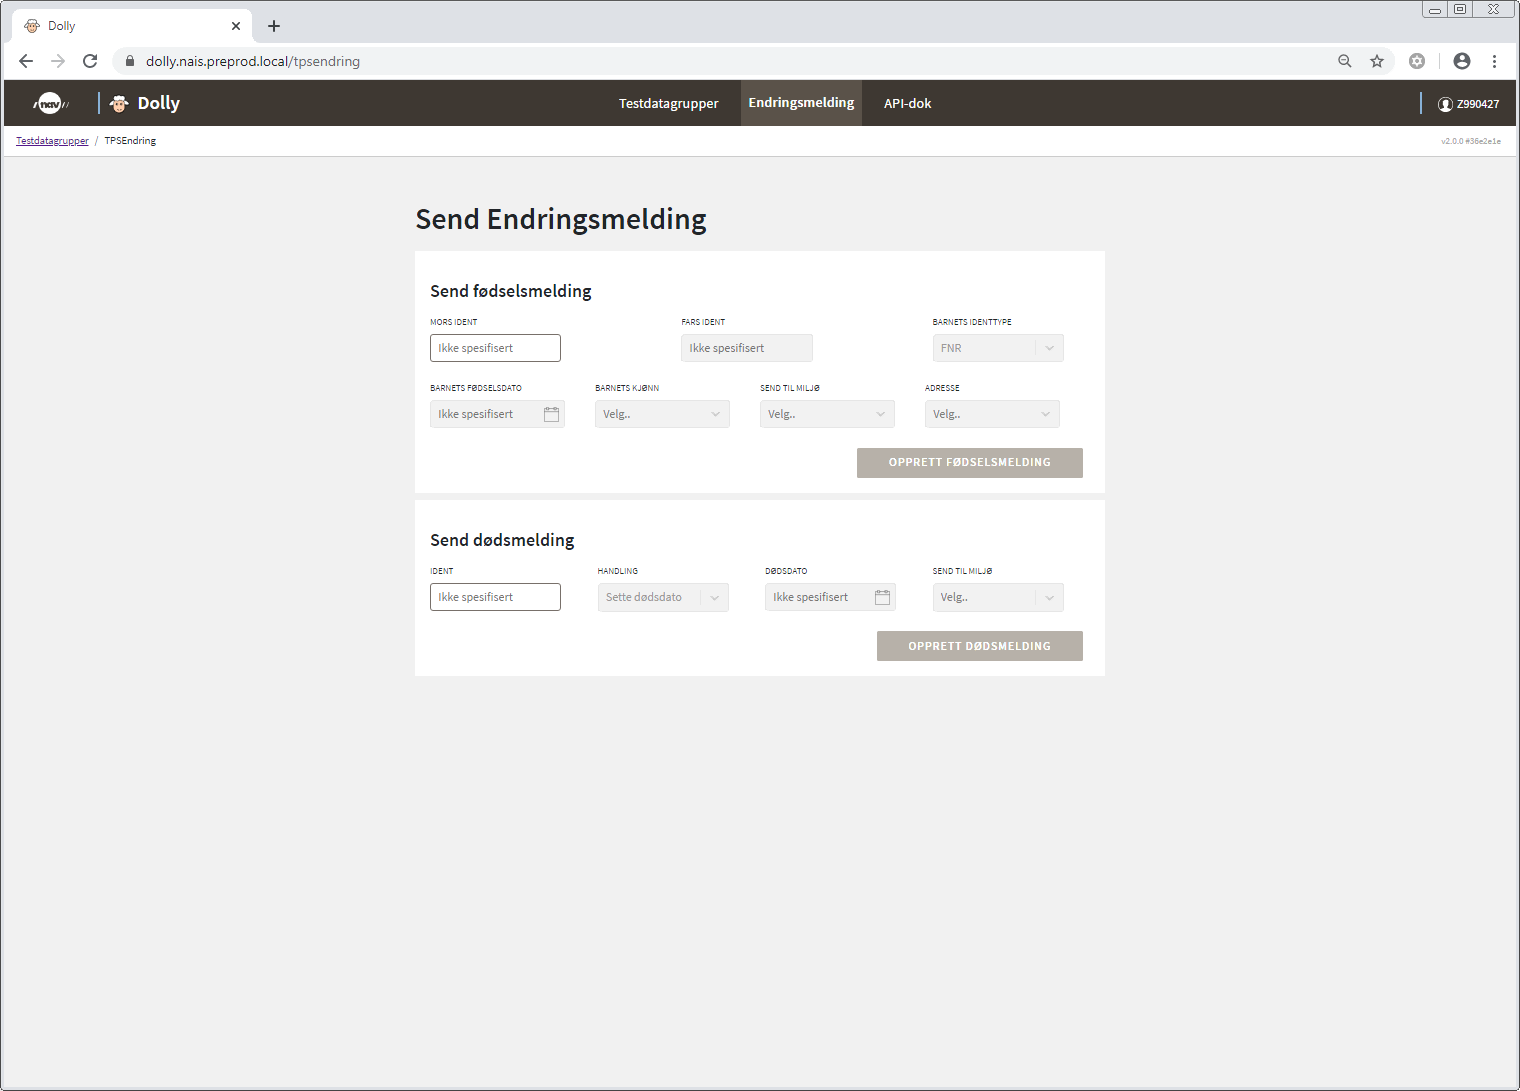This screenshot has width=1520, height=1091.
Task: Click the zoom icon in the address bar
Action: click(1345, 61)
